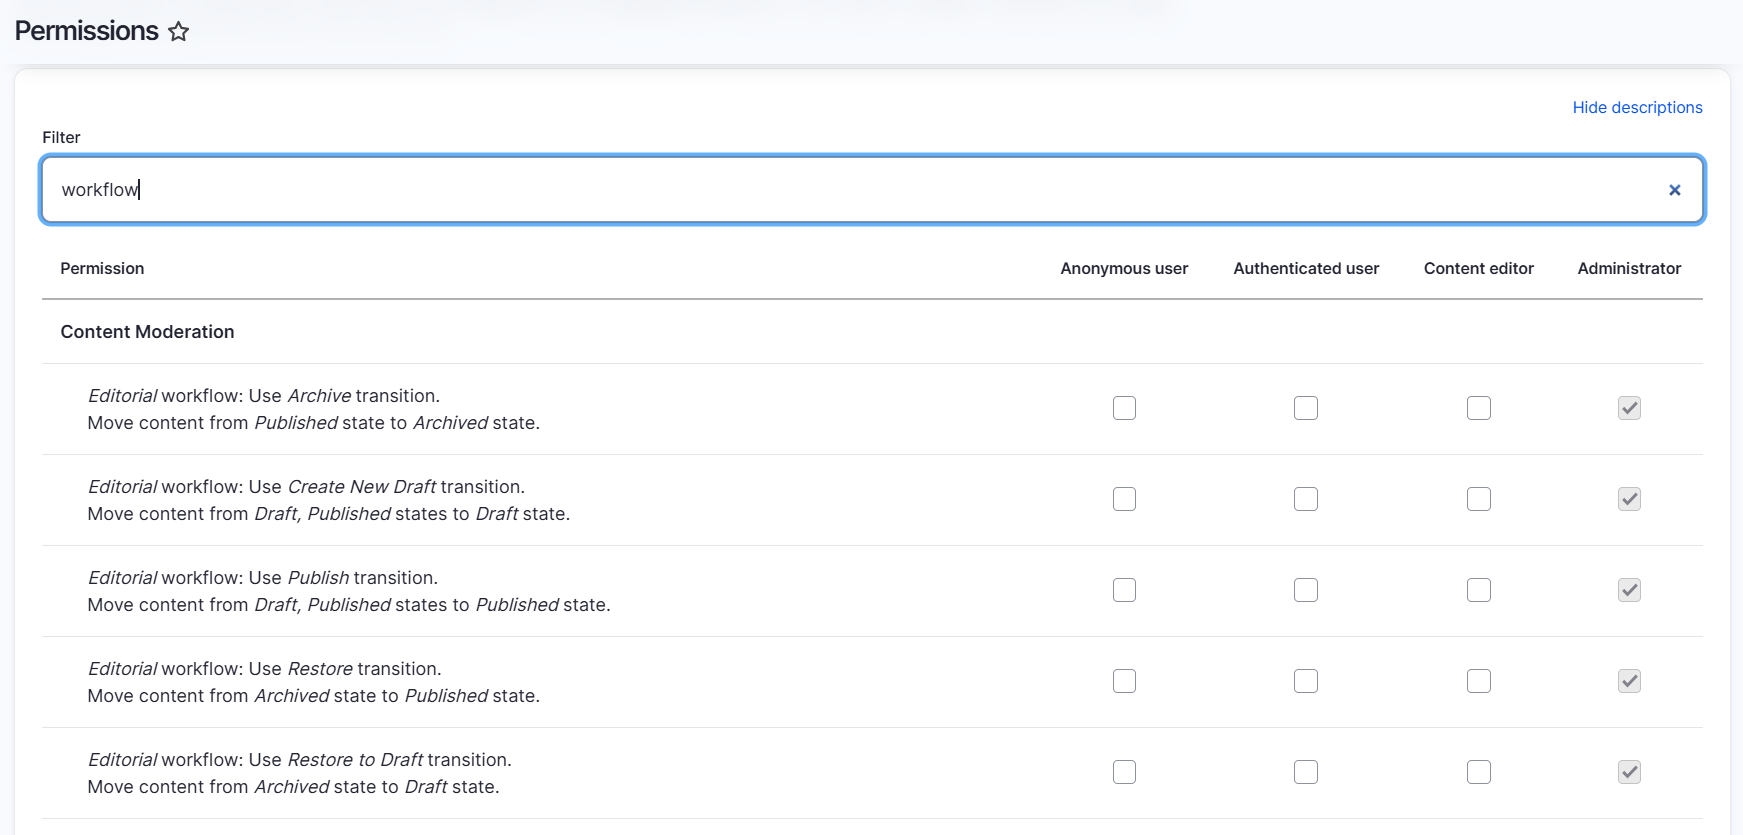The width and height of the screenshot is (1743, 835).
Task: Click the Hide descriptions link
Action: tap(1637, 107)
